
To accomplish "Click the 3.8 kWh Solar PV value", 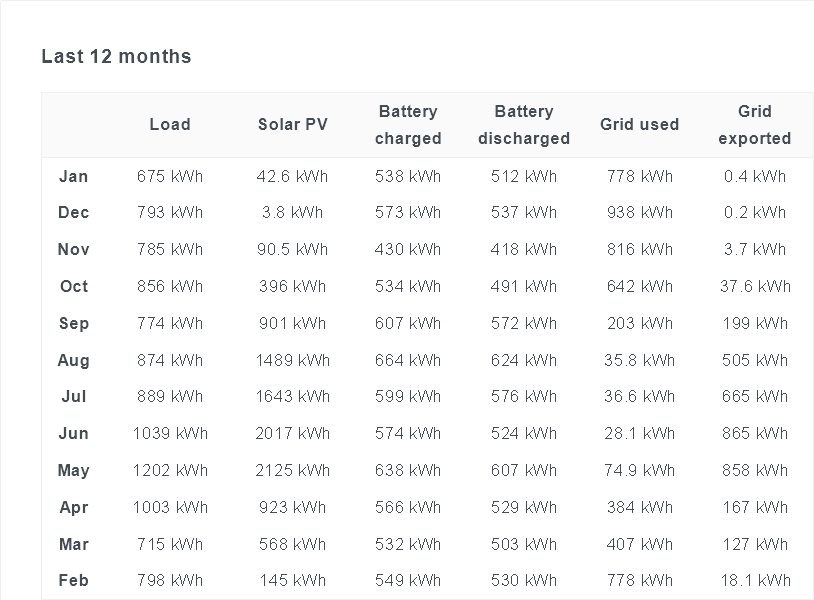I will pos(293,212).
